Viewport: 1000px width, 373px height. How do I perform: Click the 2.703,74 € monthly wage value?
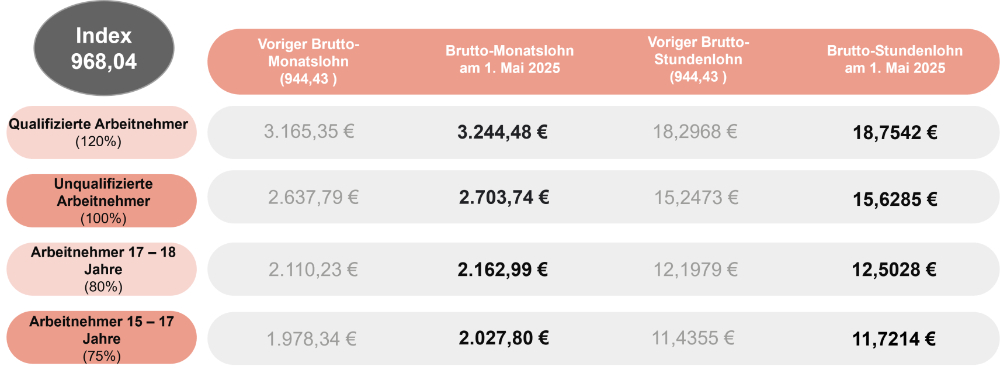click(504, 198)
